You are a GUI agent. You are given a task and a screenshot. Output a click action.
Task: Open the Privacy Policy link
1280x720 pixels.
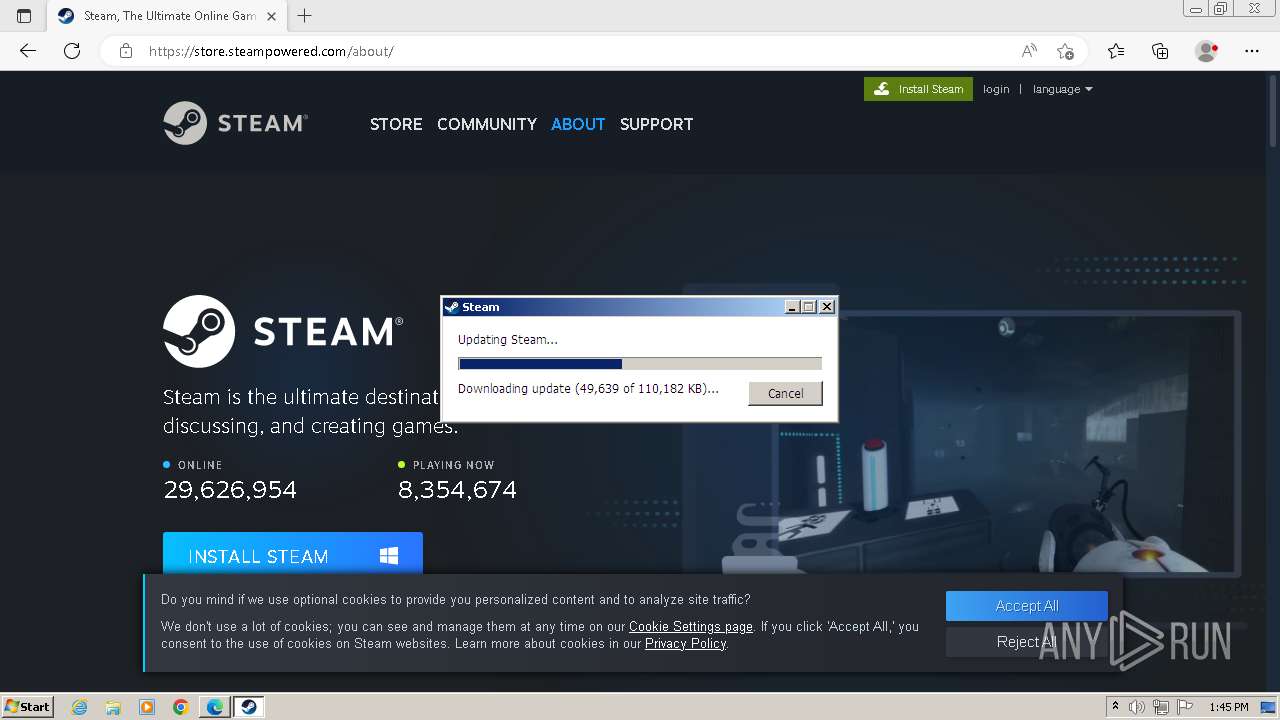685,644
